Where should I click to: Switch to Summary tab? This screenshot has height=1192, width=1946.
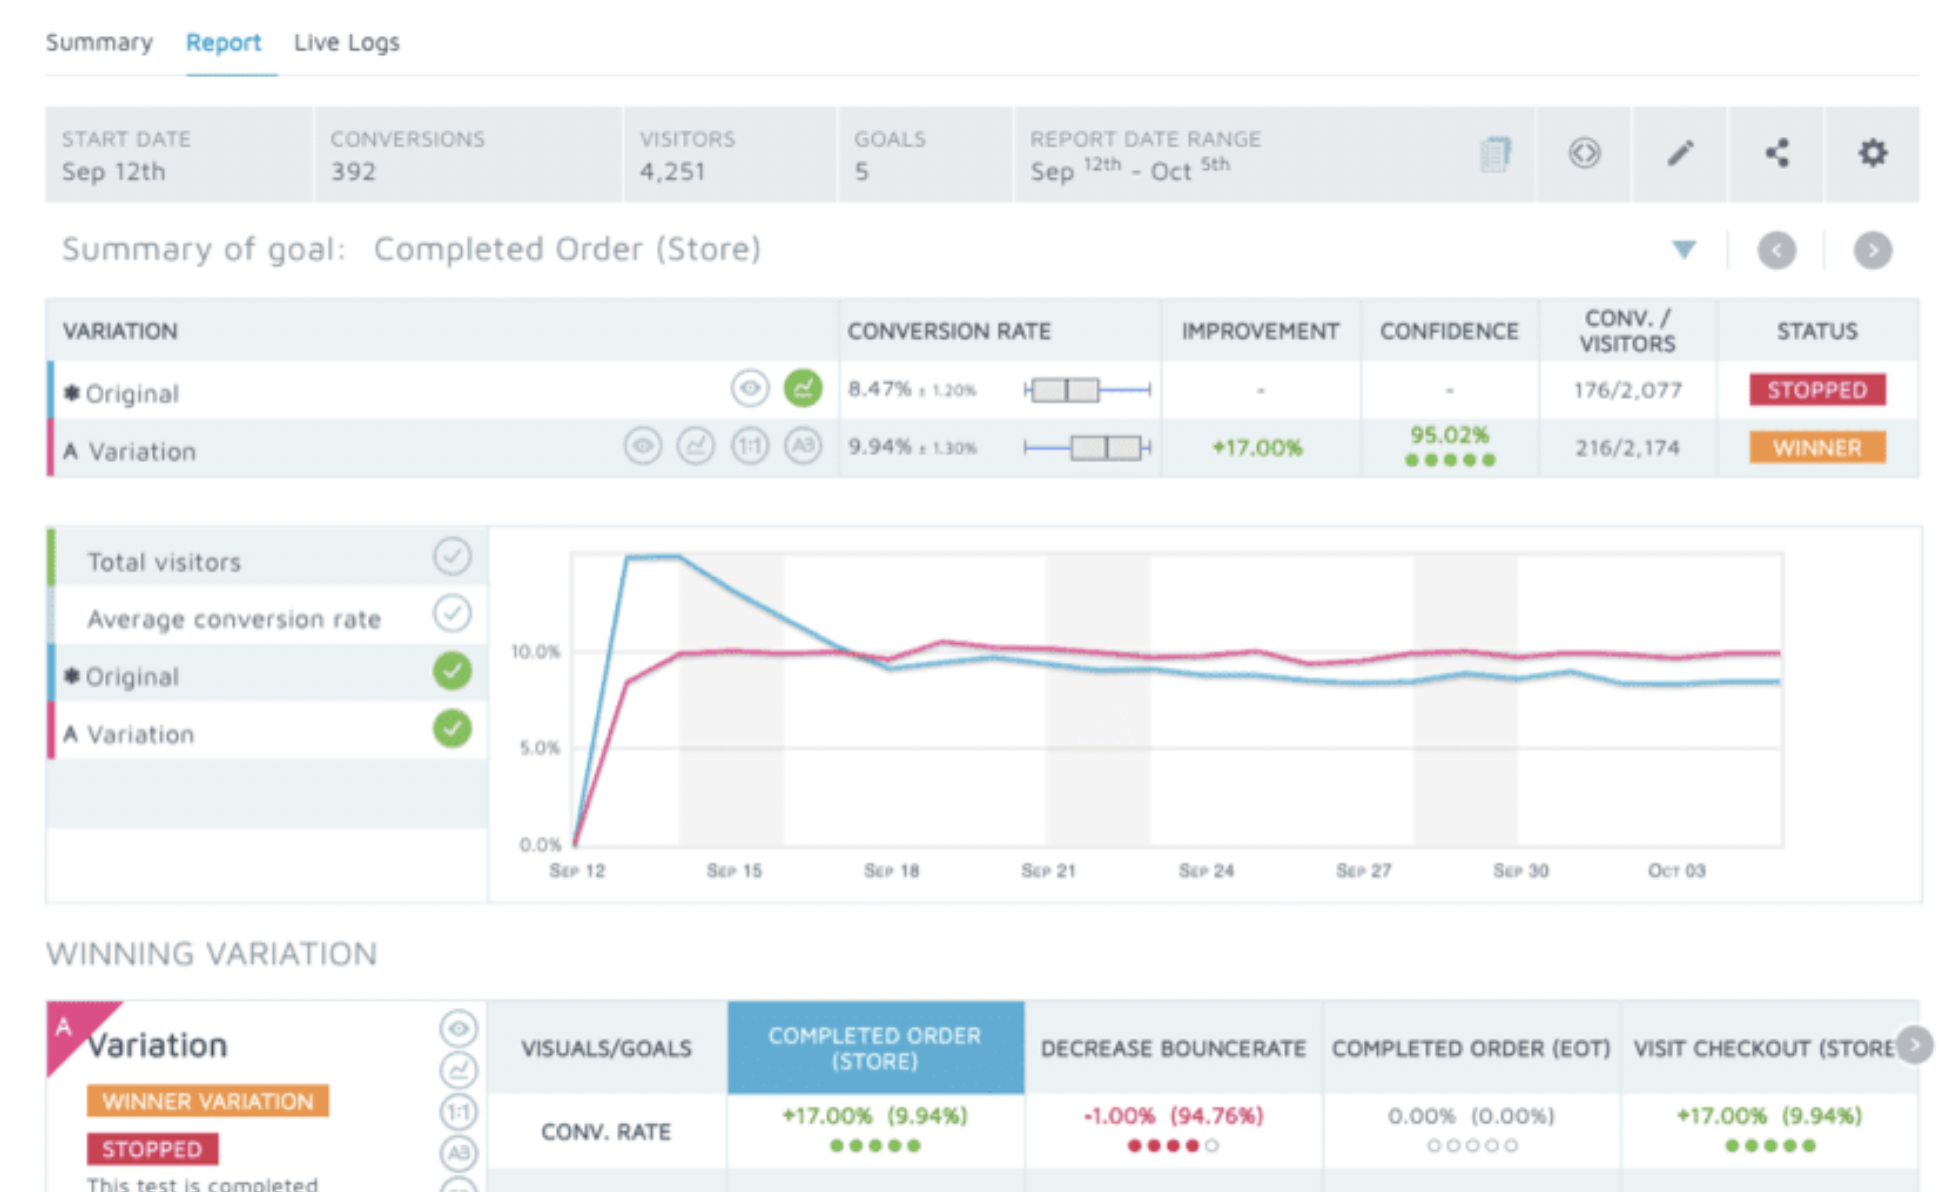click(99, 42)
